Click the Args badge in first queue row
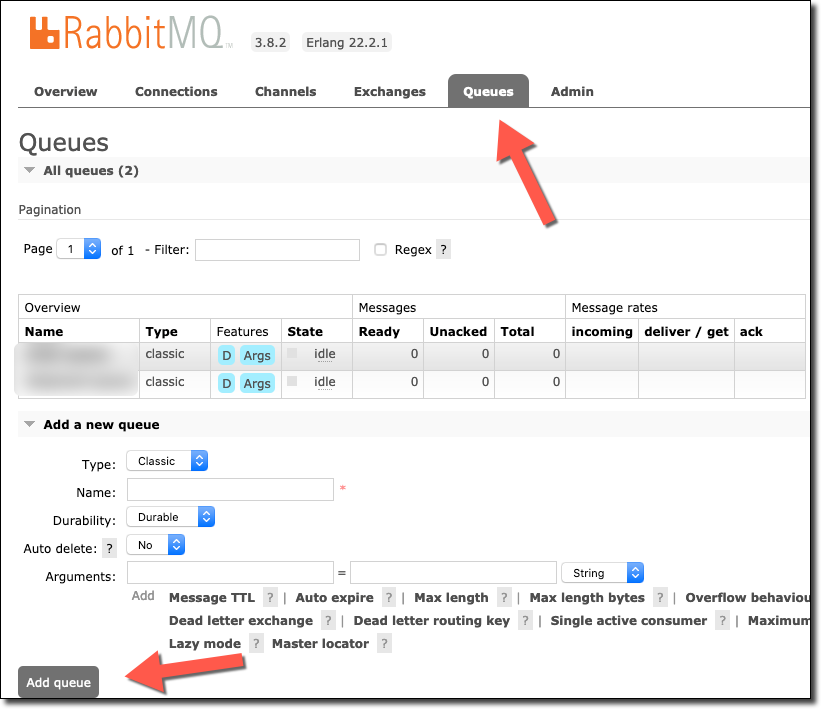821x709 pixels. 257,356
